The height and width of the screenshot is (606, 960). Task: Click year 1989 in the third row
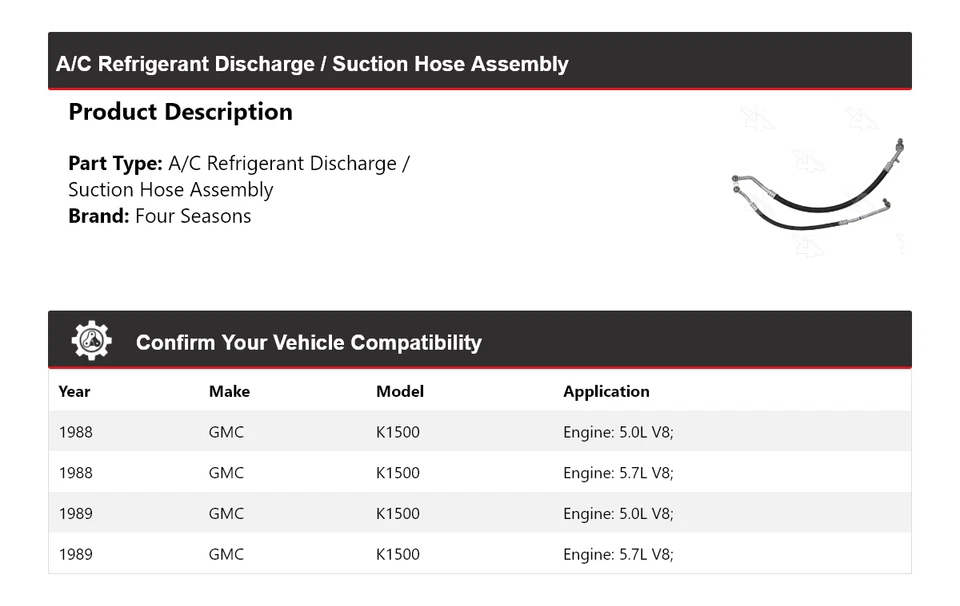click(75, 513)
